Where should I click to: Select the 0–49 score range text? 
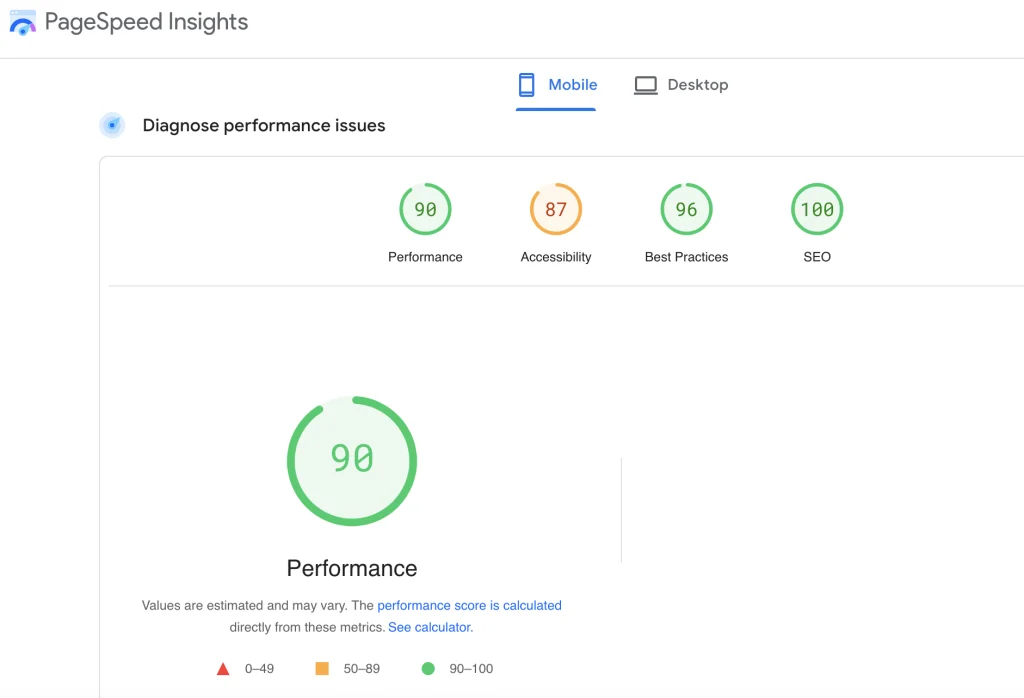tap(259, 669)
